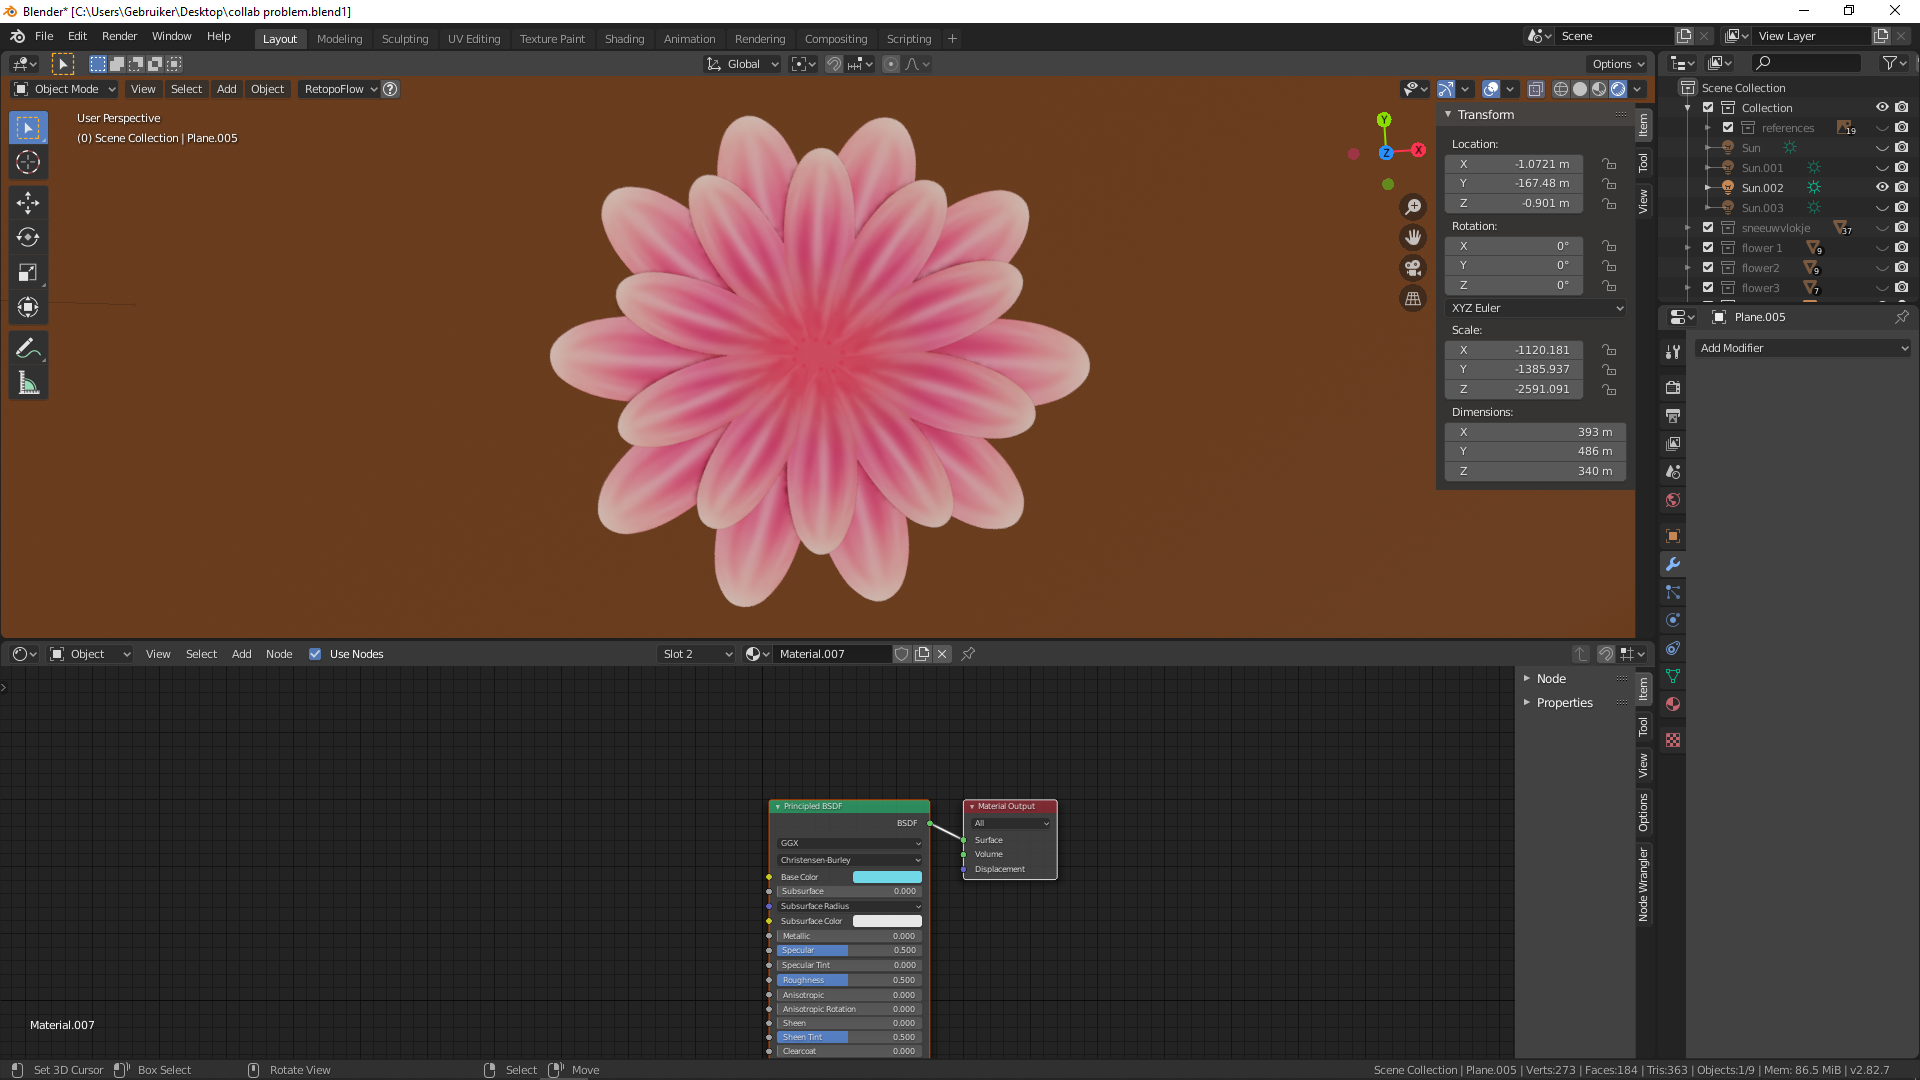Select the Move tool in toolbar
Image resolution: width=1920 pixels, height=1080 pixels.
tap(28, 203)
